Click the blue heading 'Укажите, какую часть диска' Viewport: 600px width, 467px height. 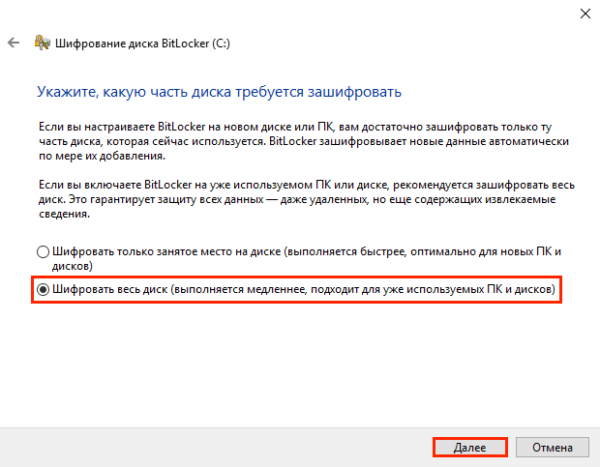click(219, 92)
